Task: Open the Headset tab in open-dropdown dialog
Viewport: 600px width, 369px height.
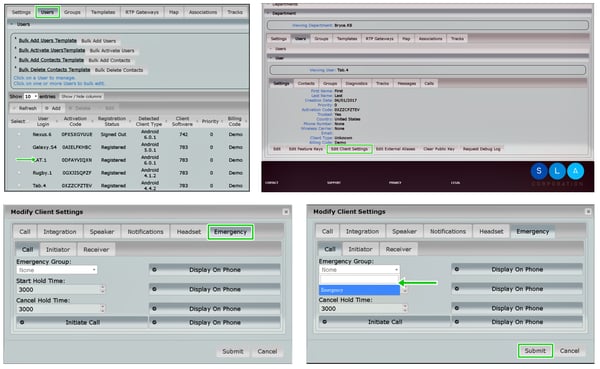Action: point(491,232)
